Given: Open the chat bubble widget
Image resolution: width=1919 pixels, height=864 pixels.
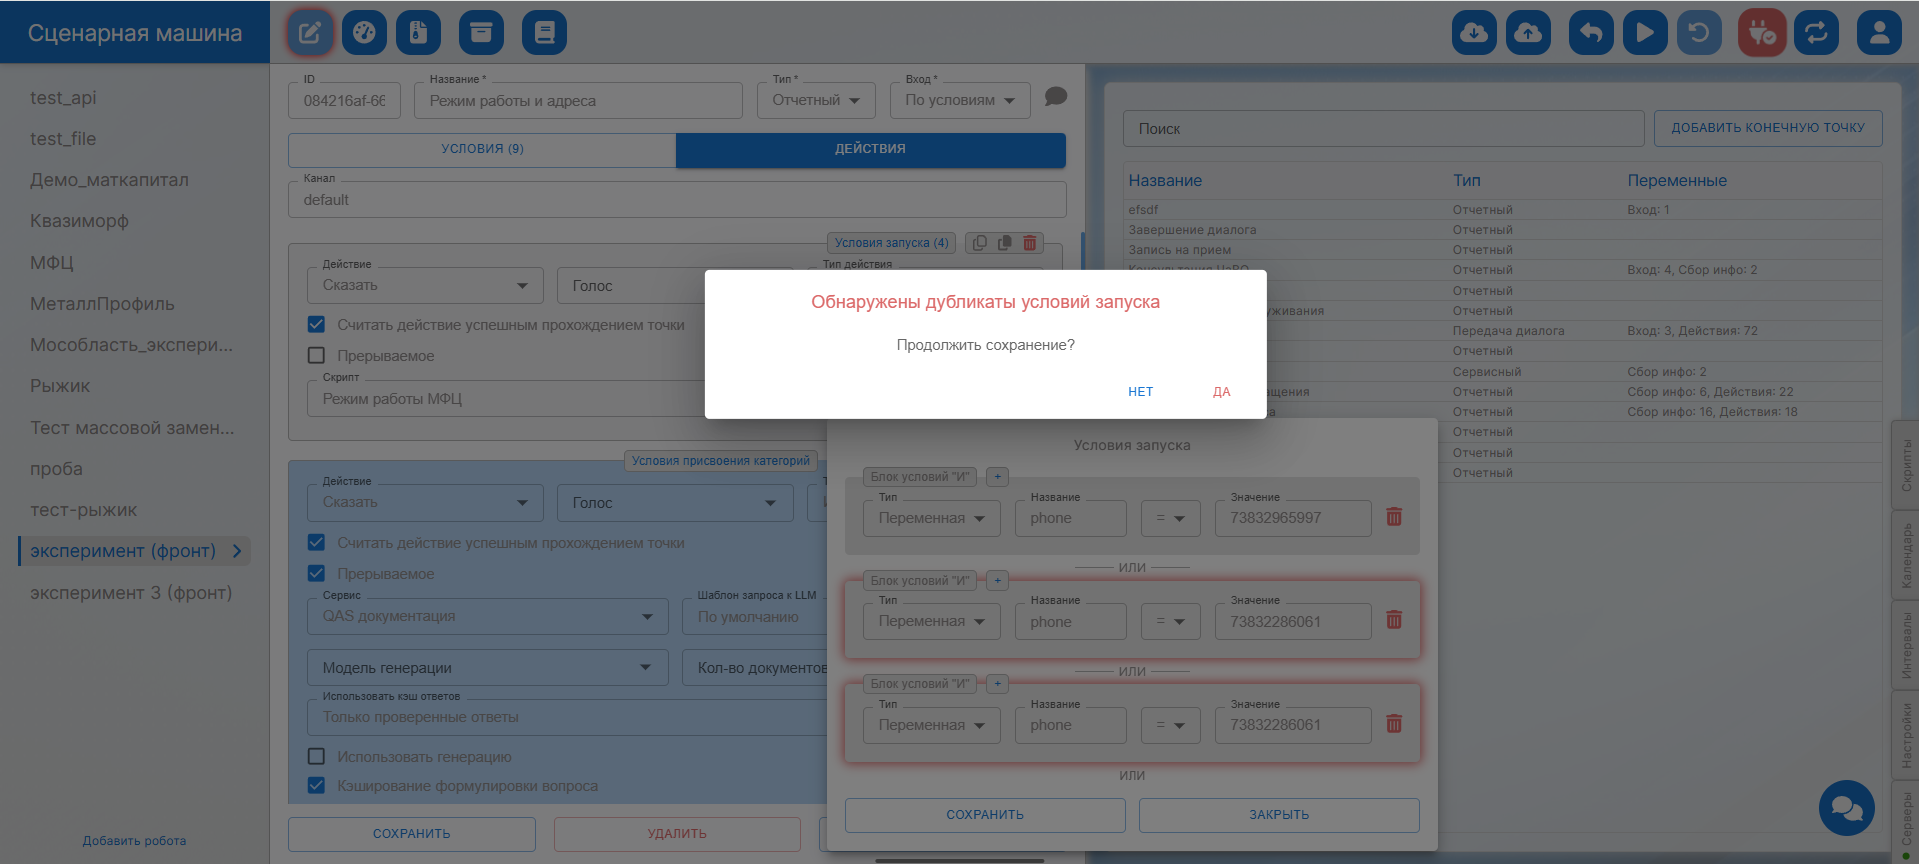Looking at the screenshot, I should pyautogui.click(x=1846, y=808).
